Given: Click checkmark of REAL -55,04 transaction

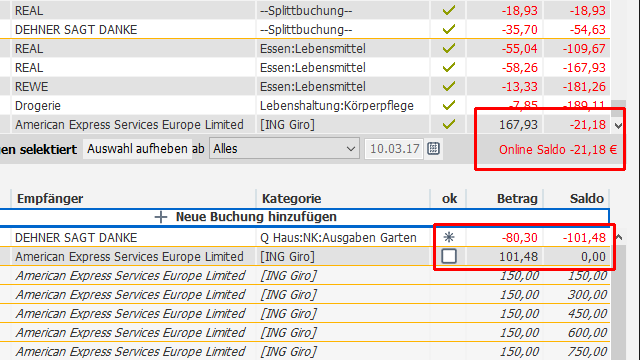Looking at the screenshot, I should tap(449, 48).
